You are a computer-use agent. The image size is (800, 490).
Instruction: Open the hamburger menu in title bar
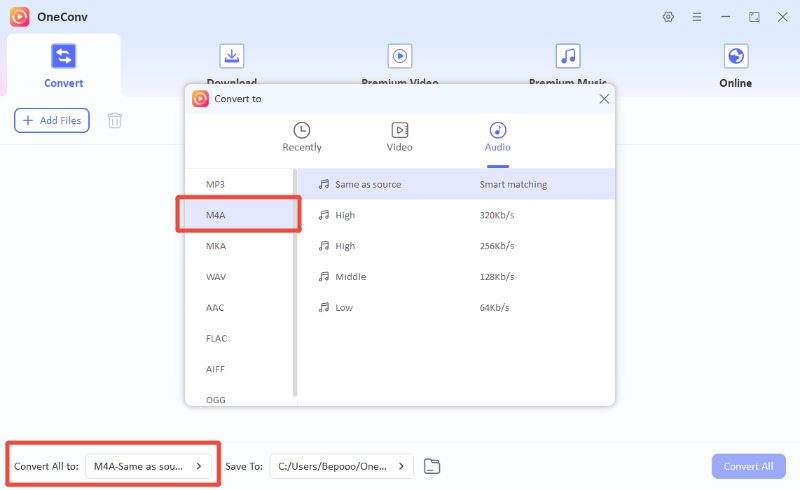696,17
